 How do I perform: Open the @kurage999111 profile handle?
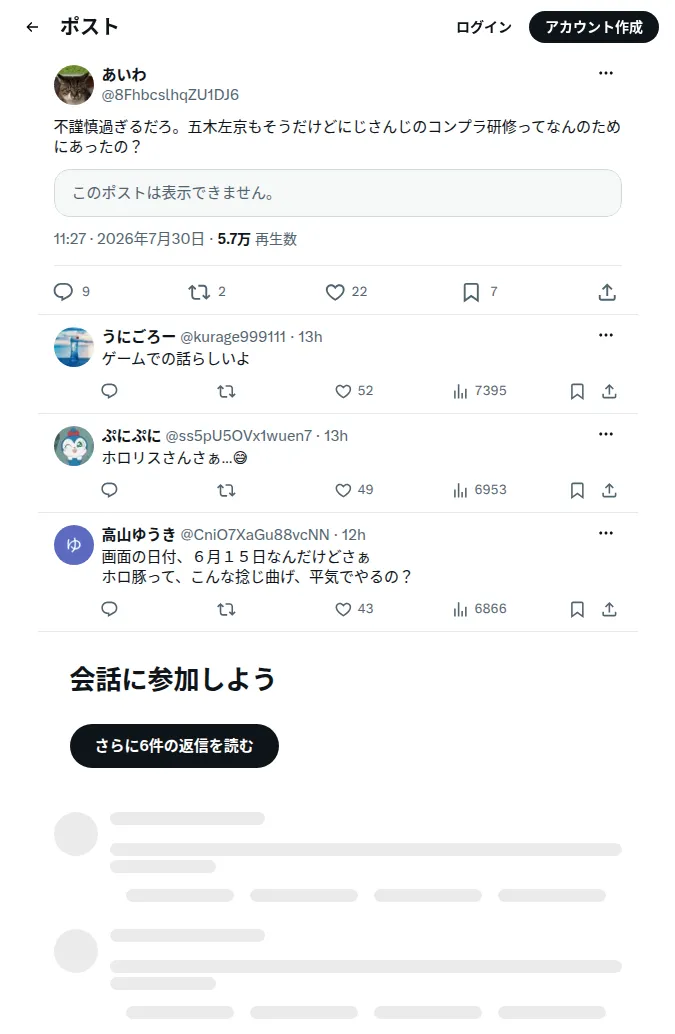tap(233, 337)
